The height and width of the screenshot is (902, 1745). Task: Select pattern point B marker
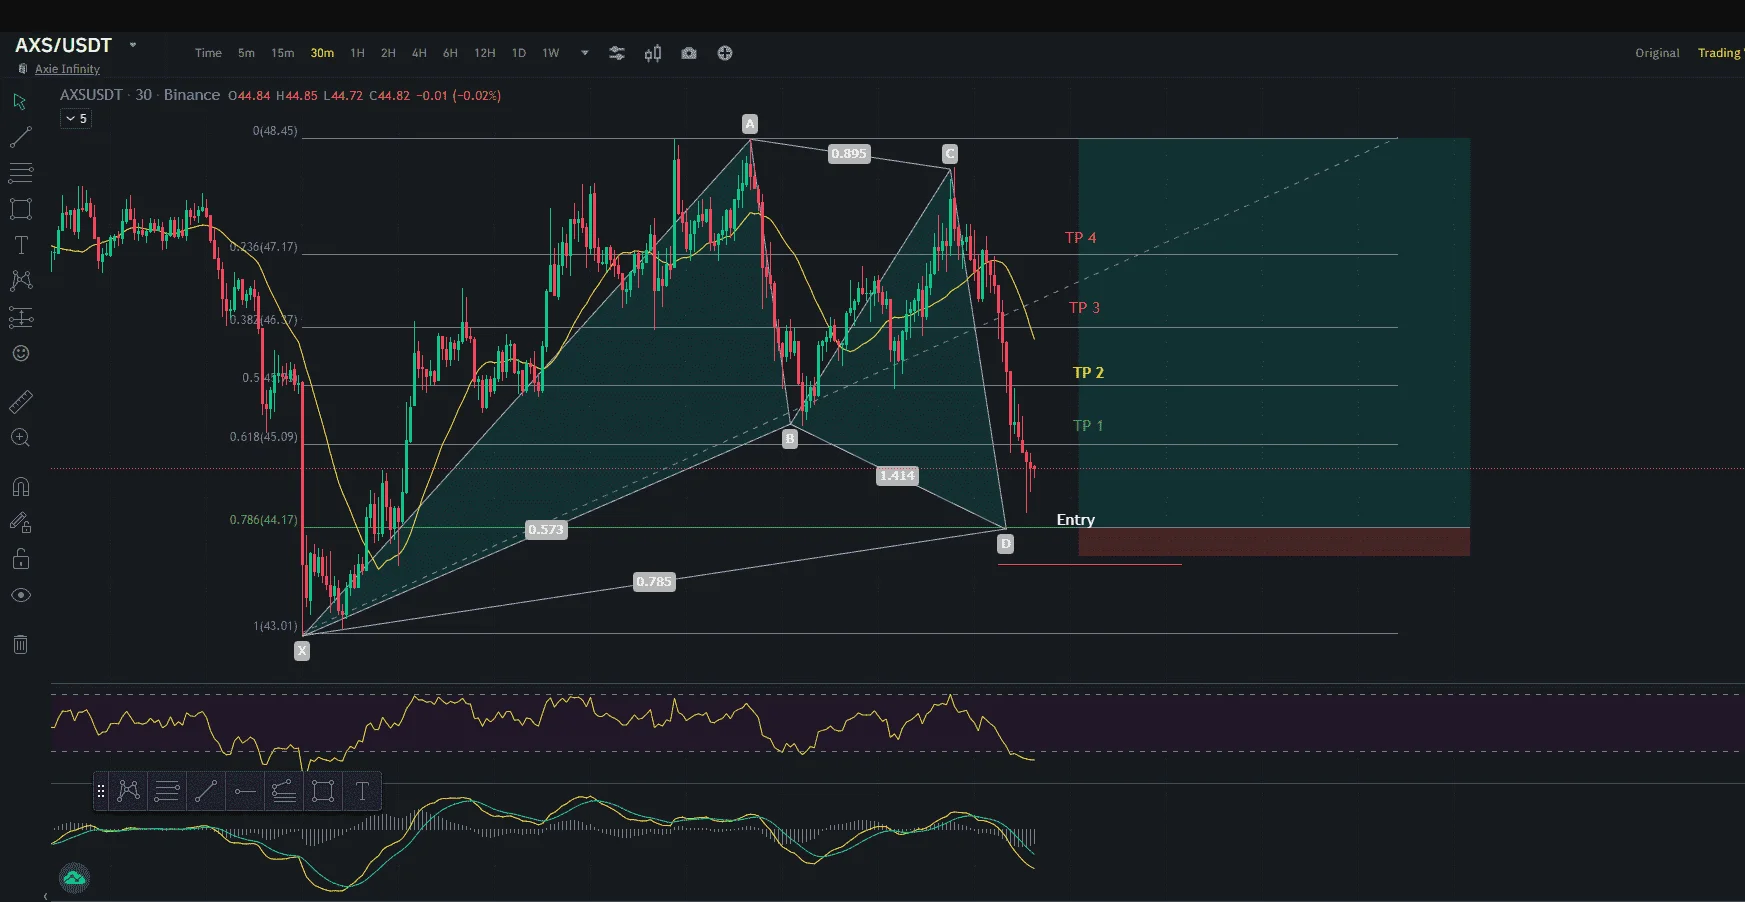(790, 438)
